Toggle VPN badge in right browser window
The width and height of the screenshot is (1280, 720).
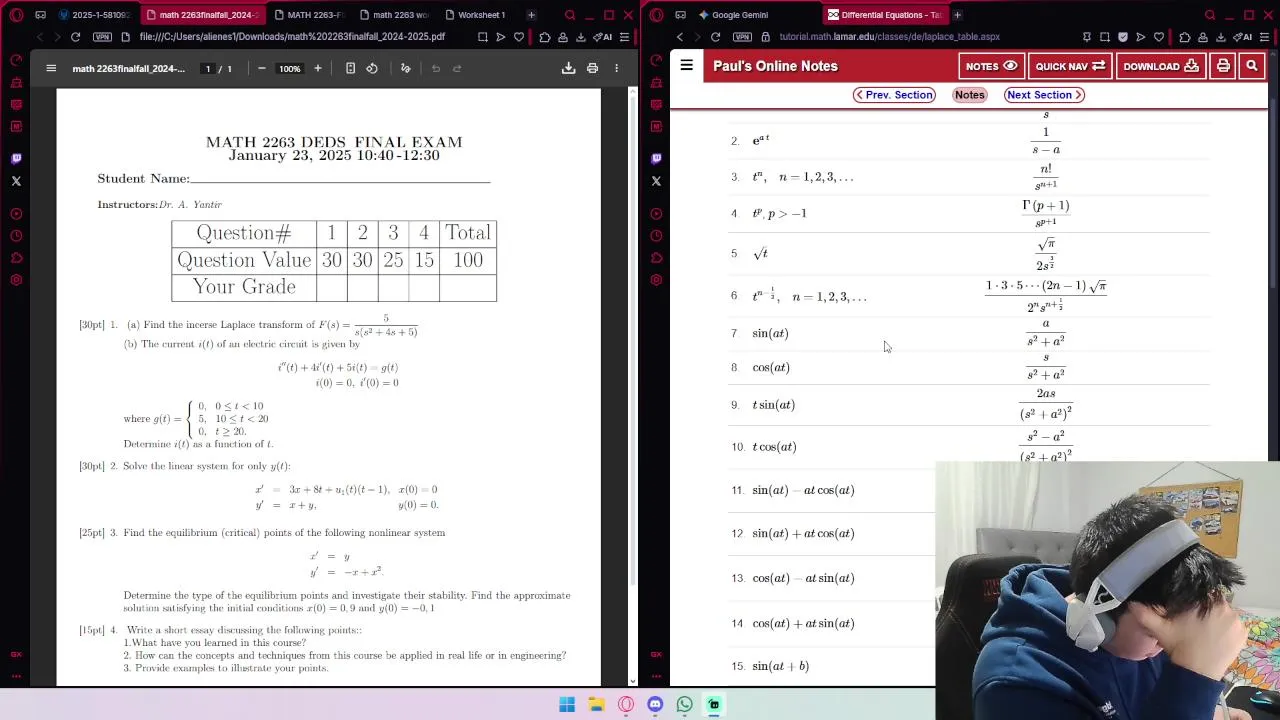click(743, 37)
